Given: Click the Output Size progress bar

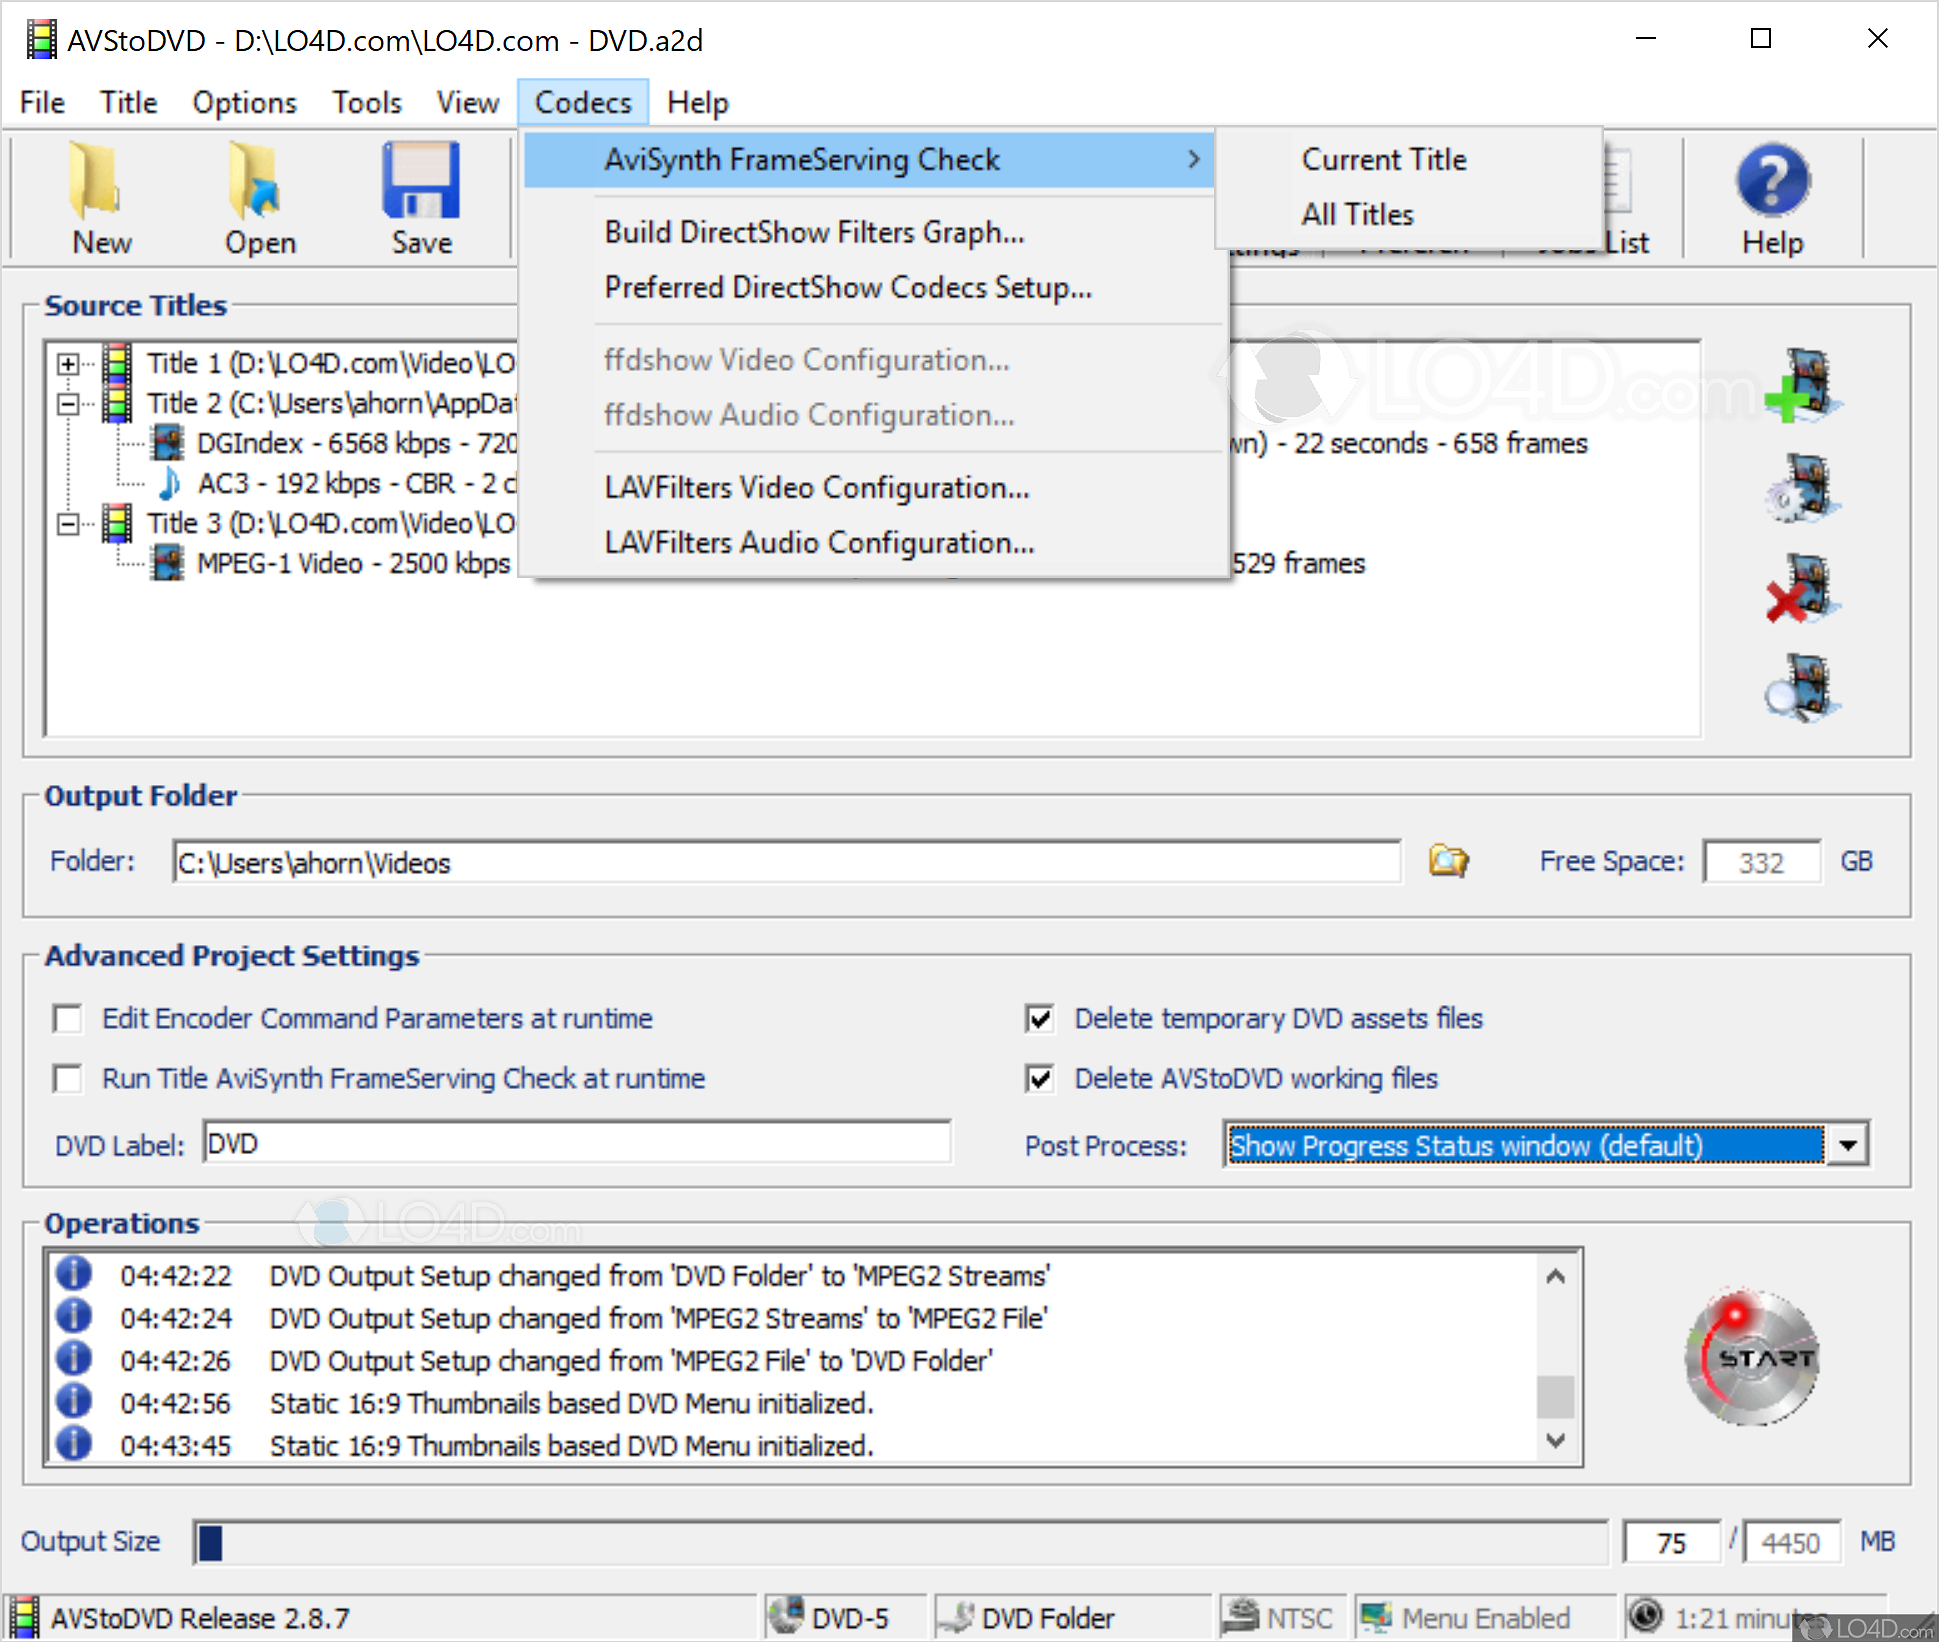Looking at the screenshot, I should [x=900, y=1542].
